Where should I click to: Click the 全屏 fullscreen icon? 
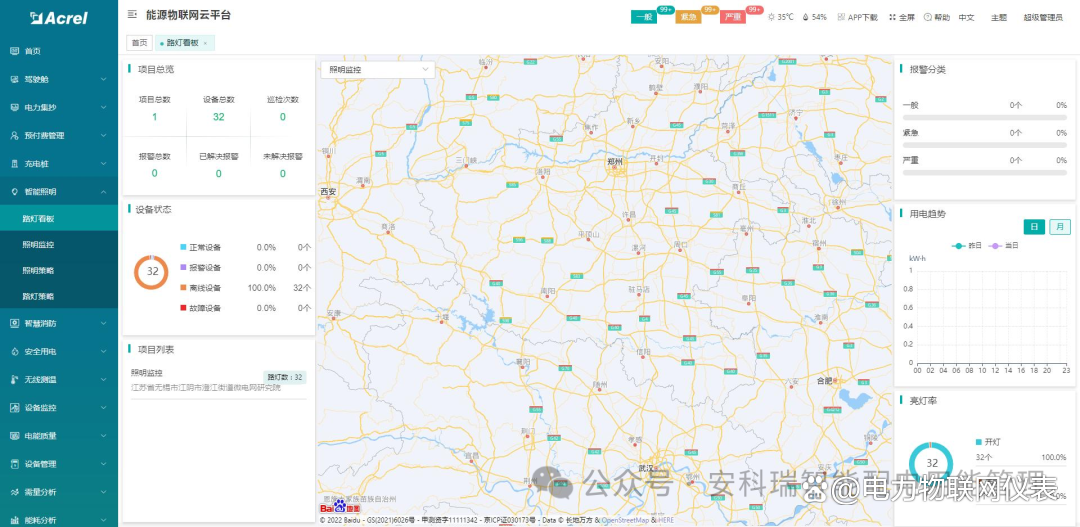893,17
